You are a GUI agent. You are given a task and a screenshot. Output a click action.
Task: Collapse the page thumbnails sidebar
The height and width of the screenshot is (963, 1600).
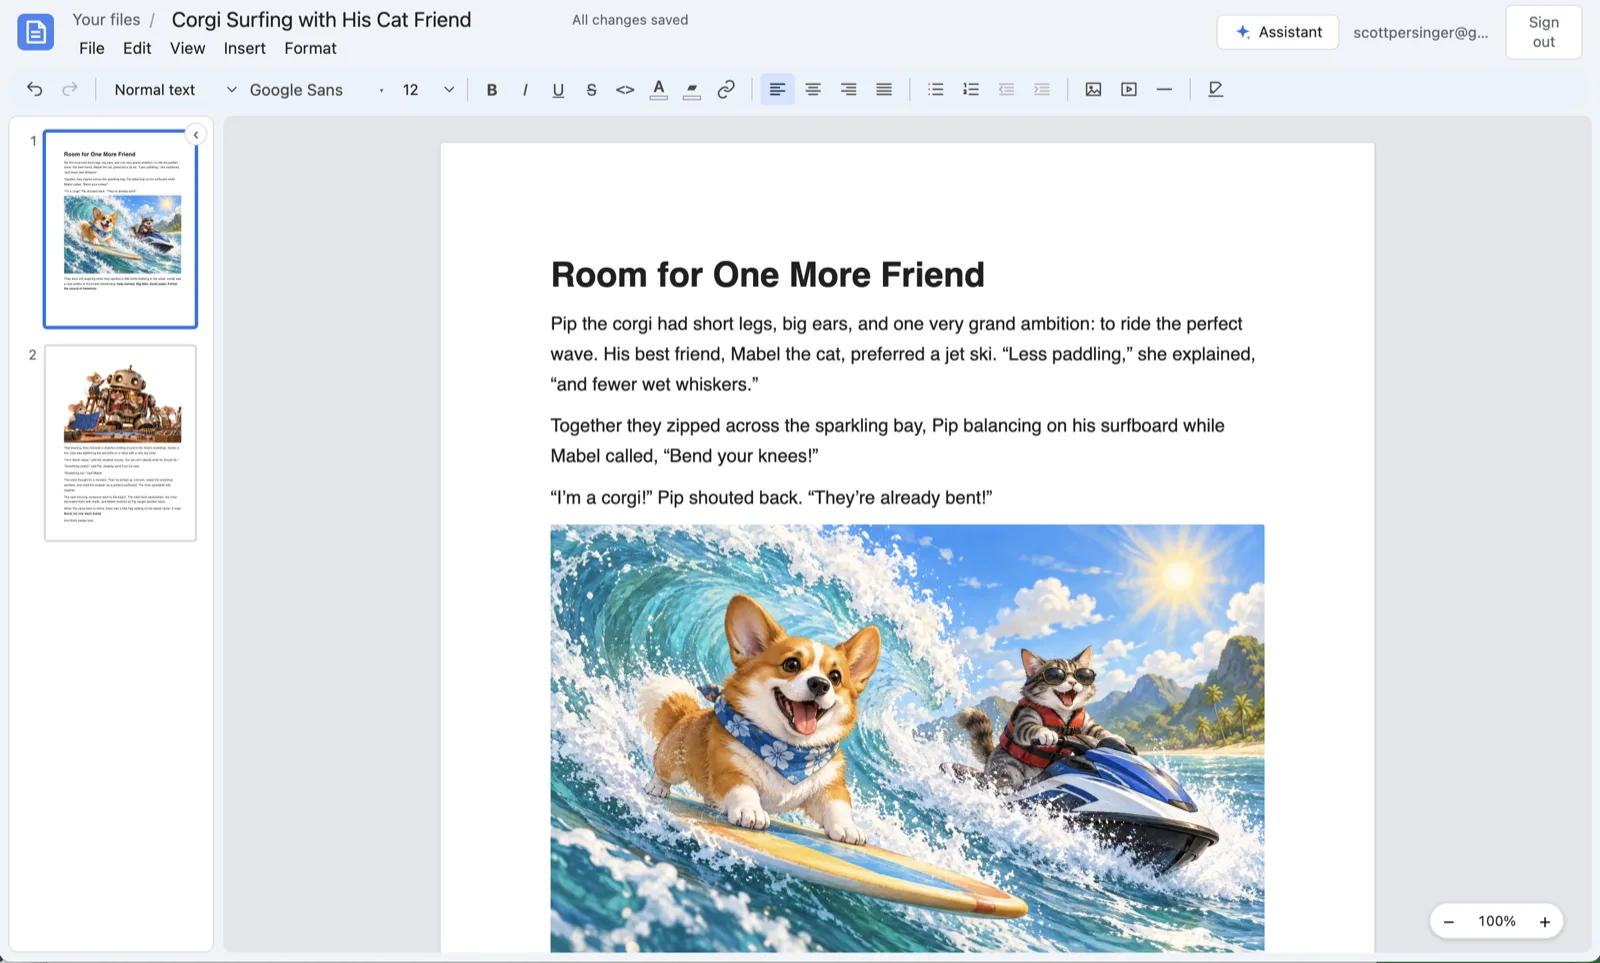196,134
